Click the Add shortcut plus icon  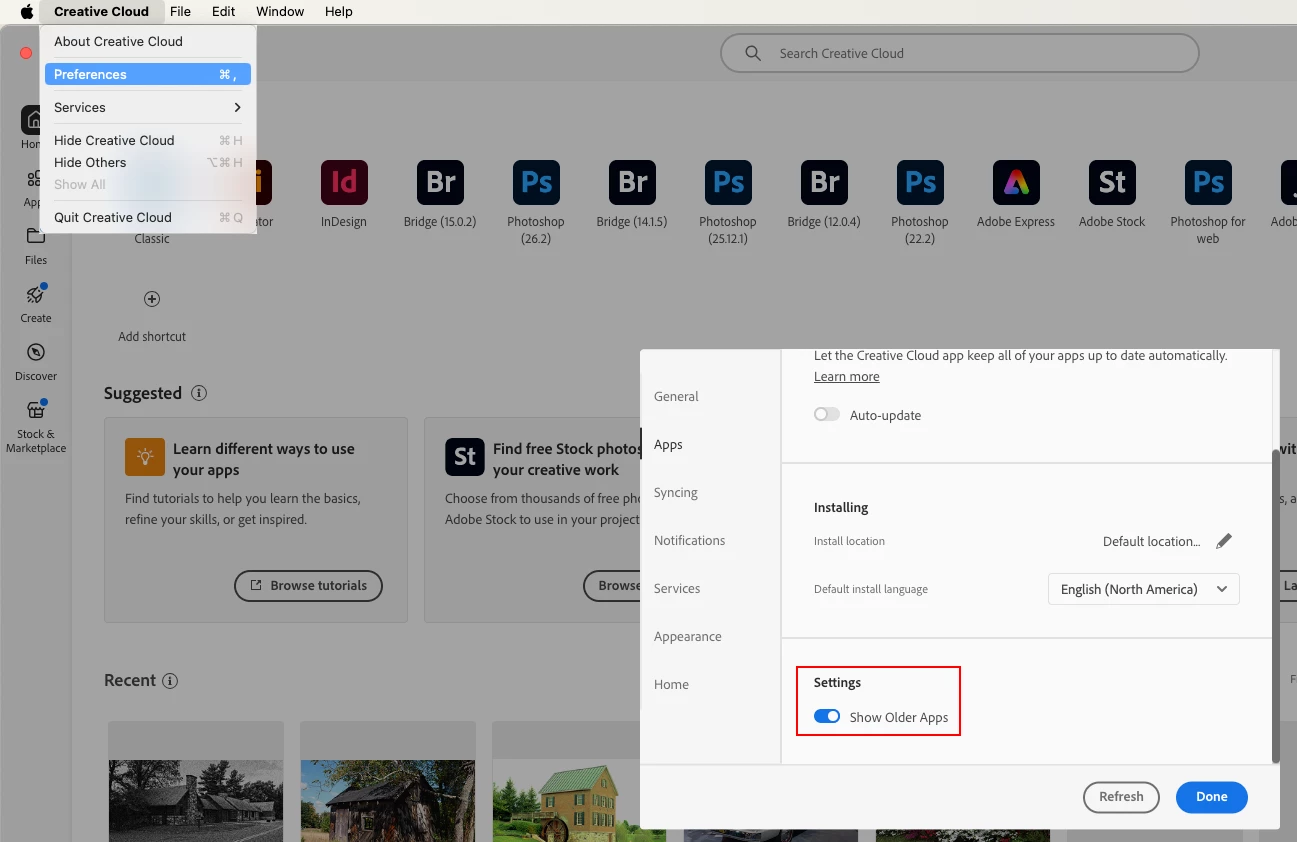click(x=152, y=299)
